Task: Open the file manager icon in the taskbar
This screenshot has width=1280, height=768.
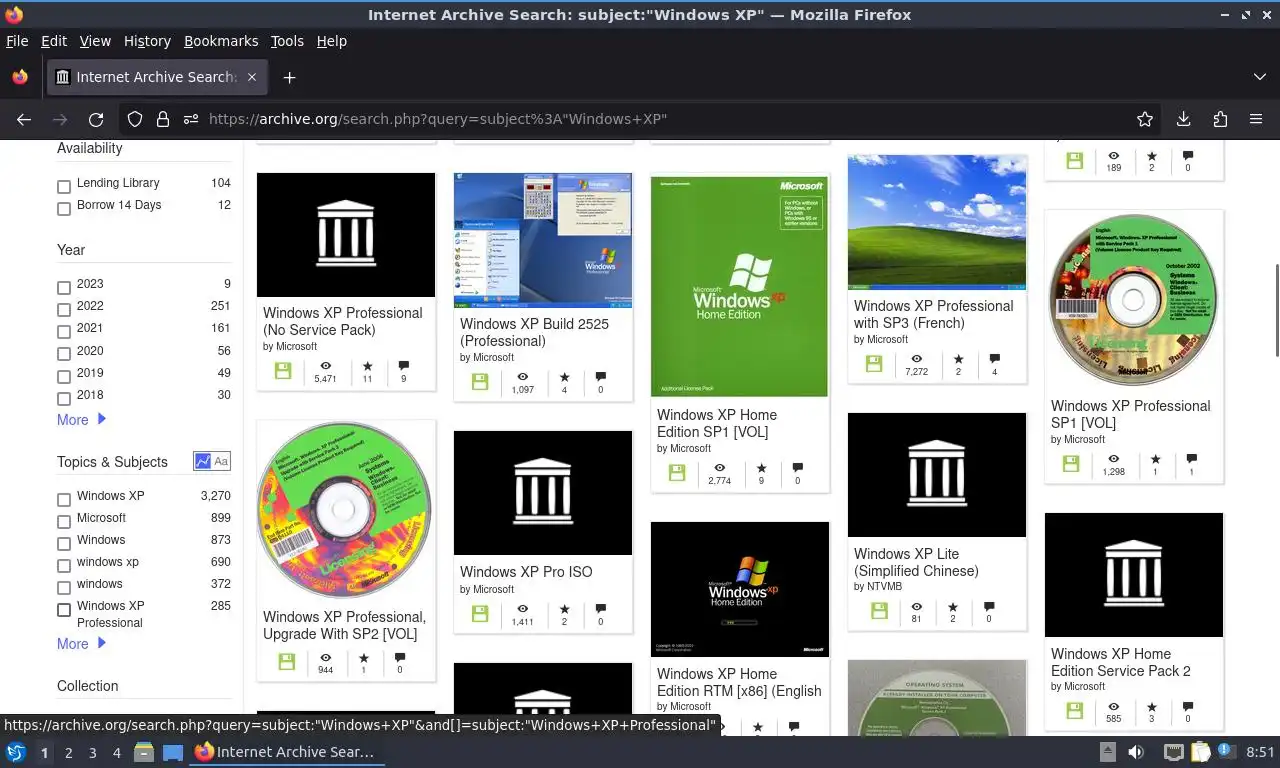Action: (x=143, y=752)
